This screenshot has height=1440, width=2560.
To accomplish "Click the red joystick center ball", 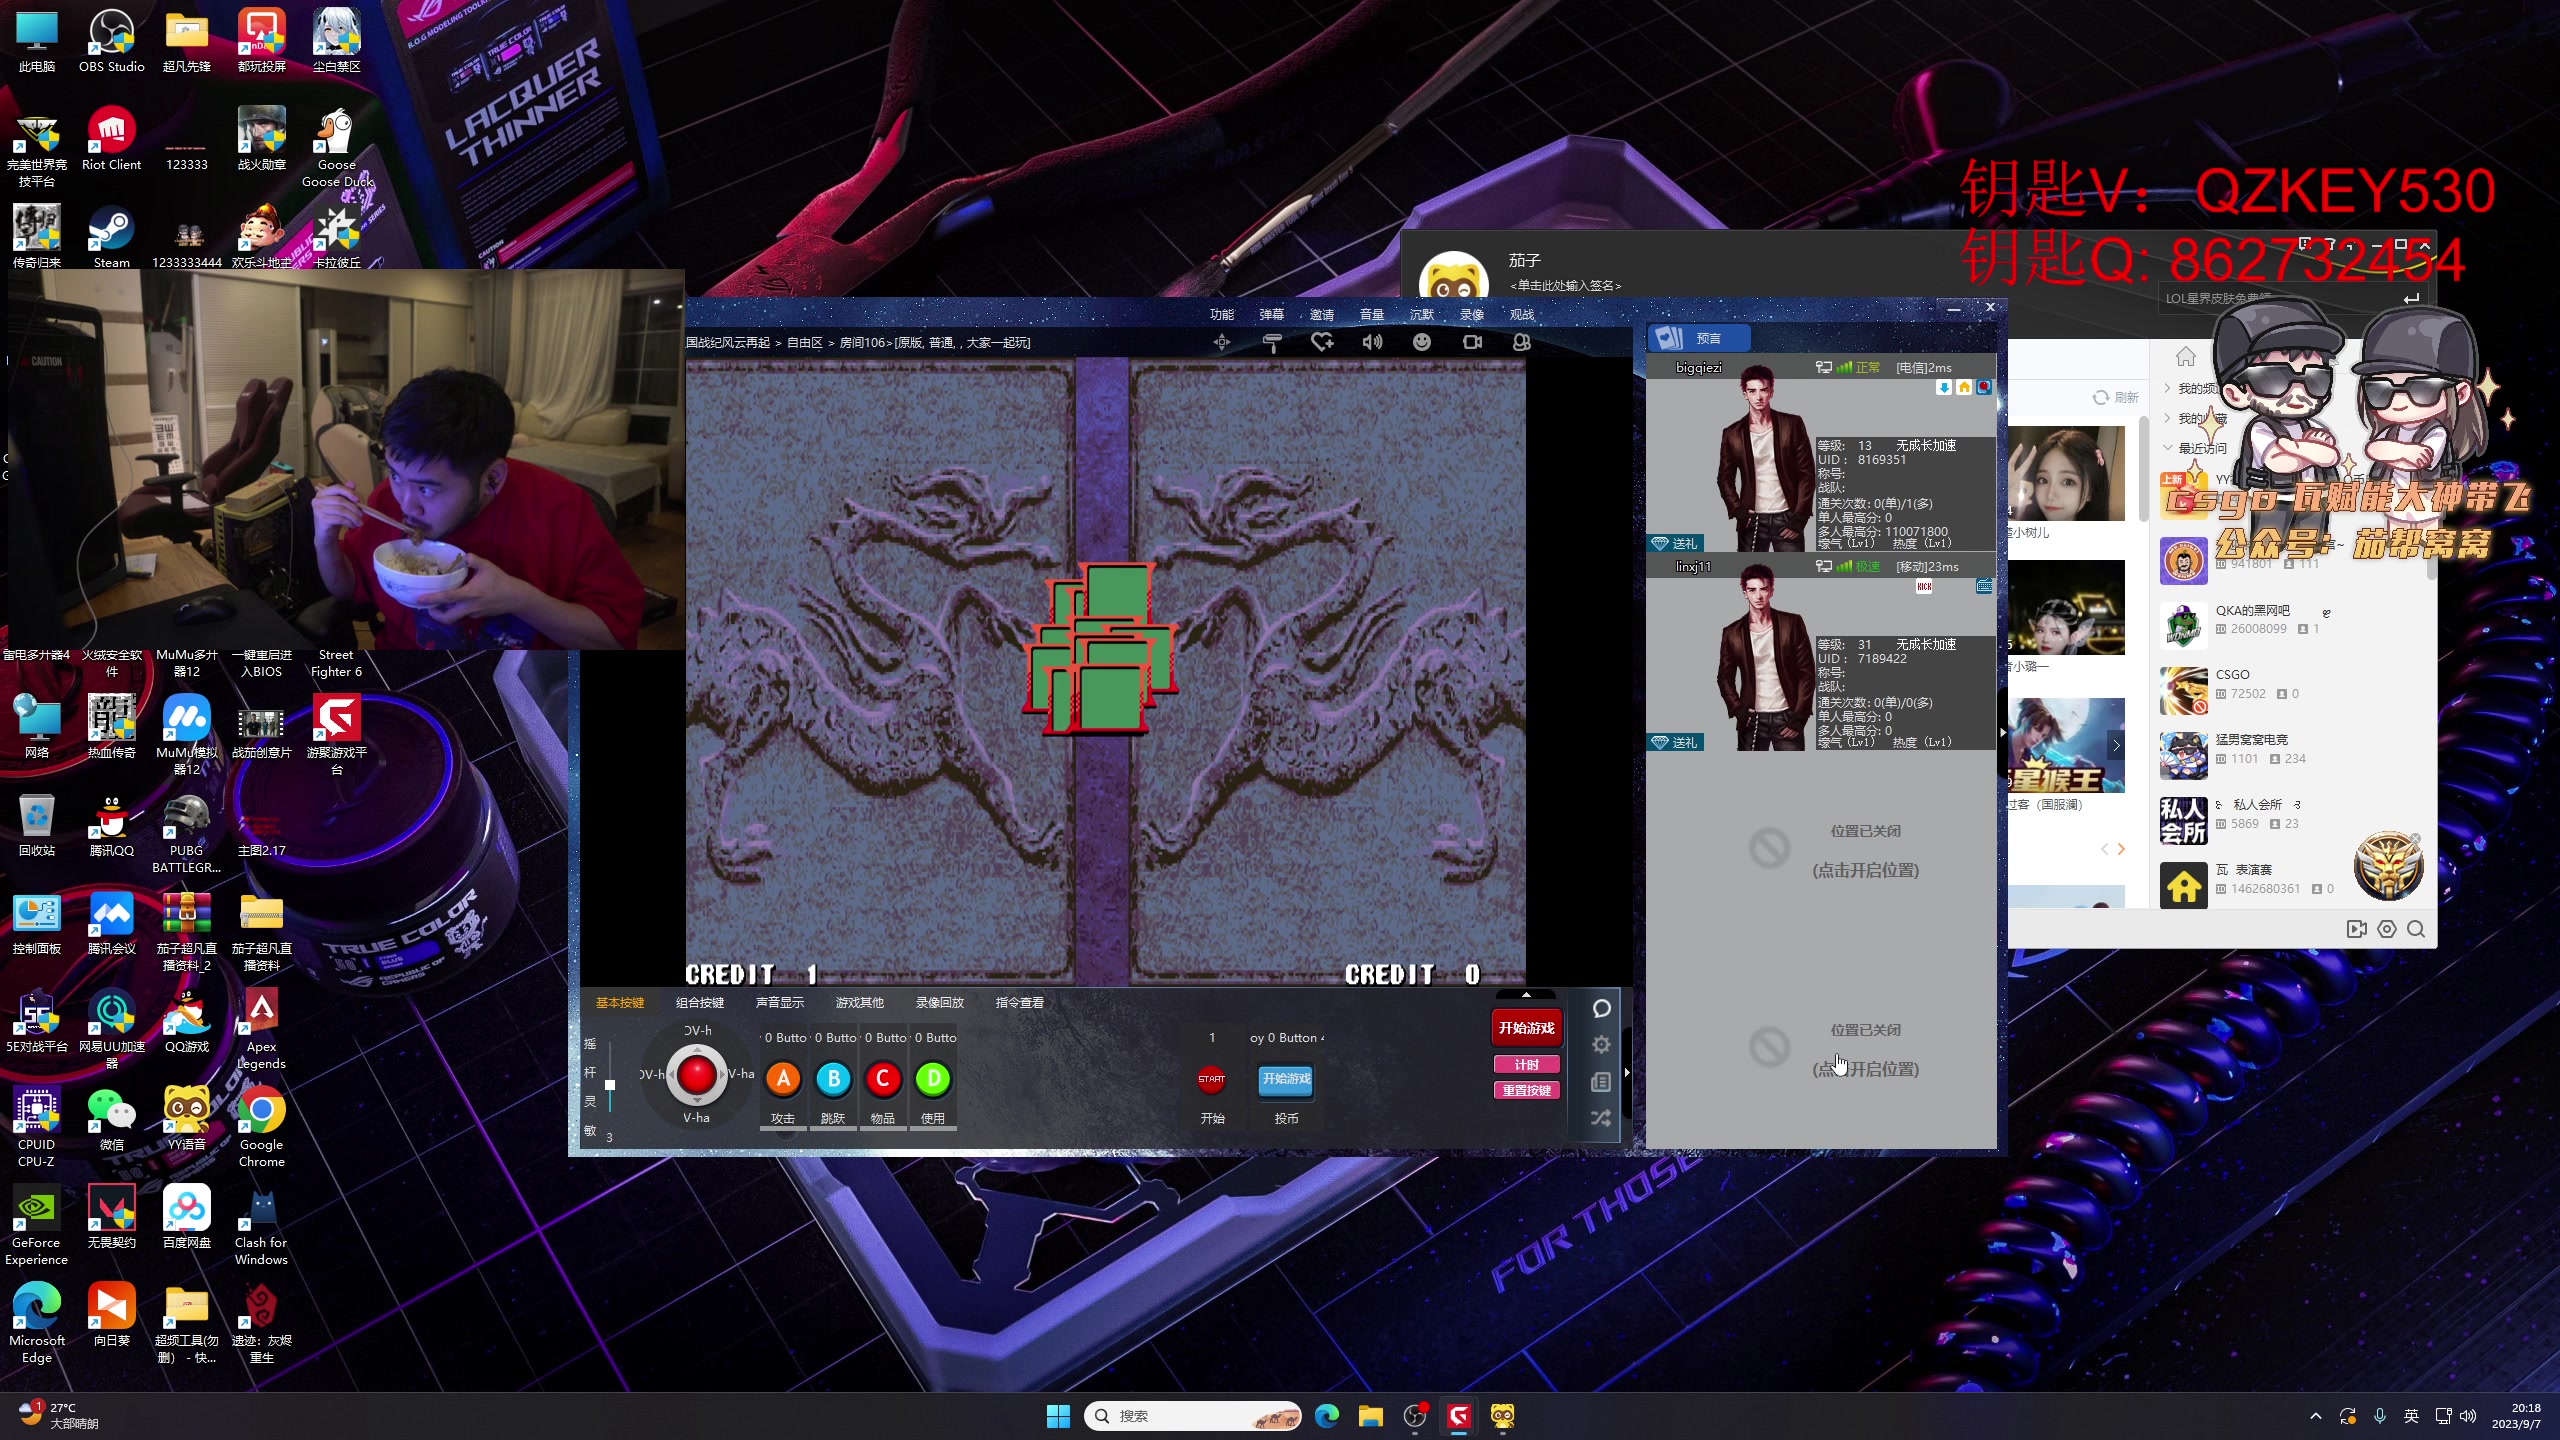I will point(697,1075).
